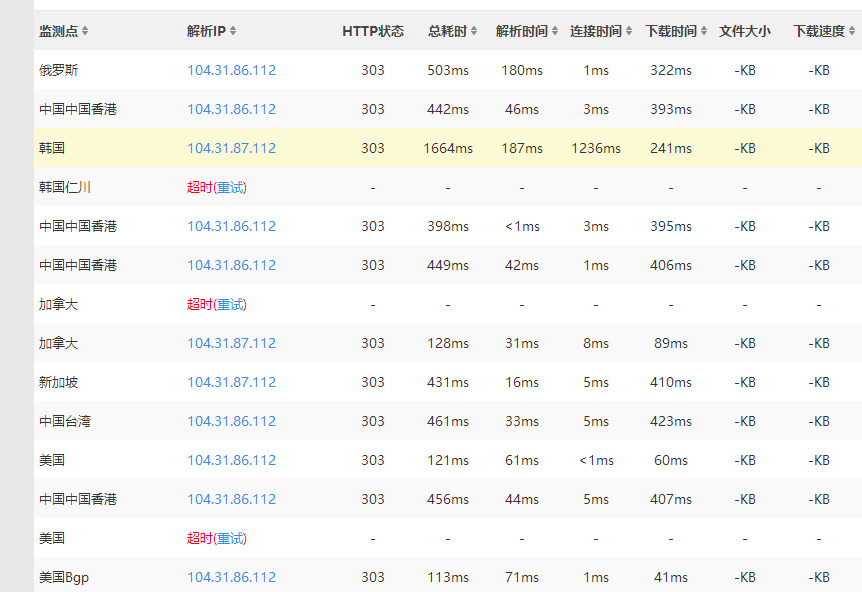The image size is (862, 592).
Task: Sort by 监测点 column sort icon
Action: [85, 31]
